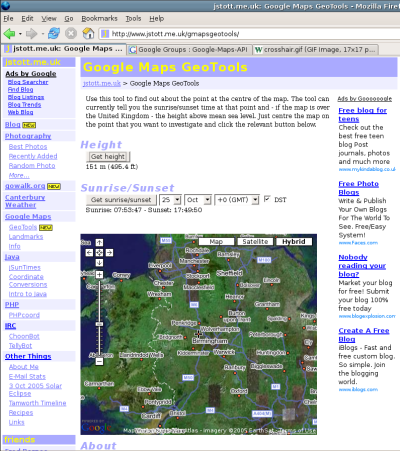Open the Free Photo Blogs ad

[358, 188]
